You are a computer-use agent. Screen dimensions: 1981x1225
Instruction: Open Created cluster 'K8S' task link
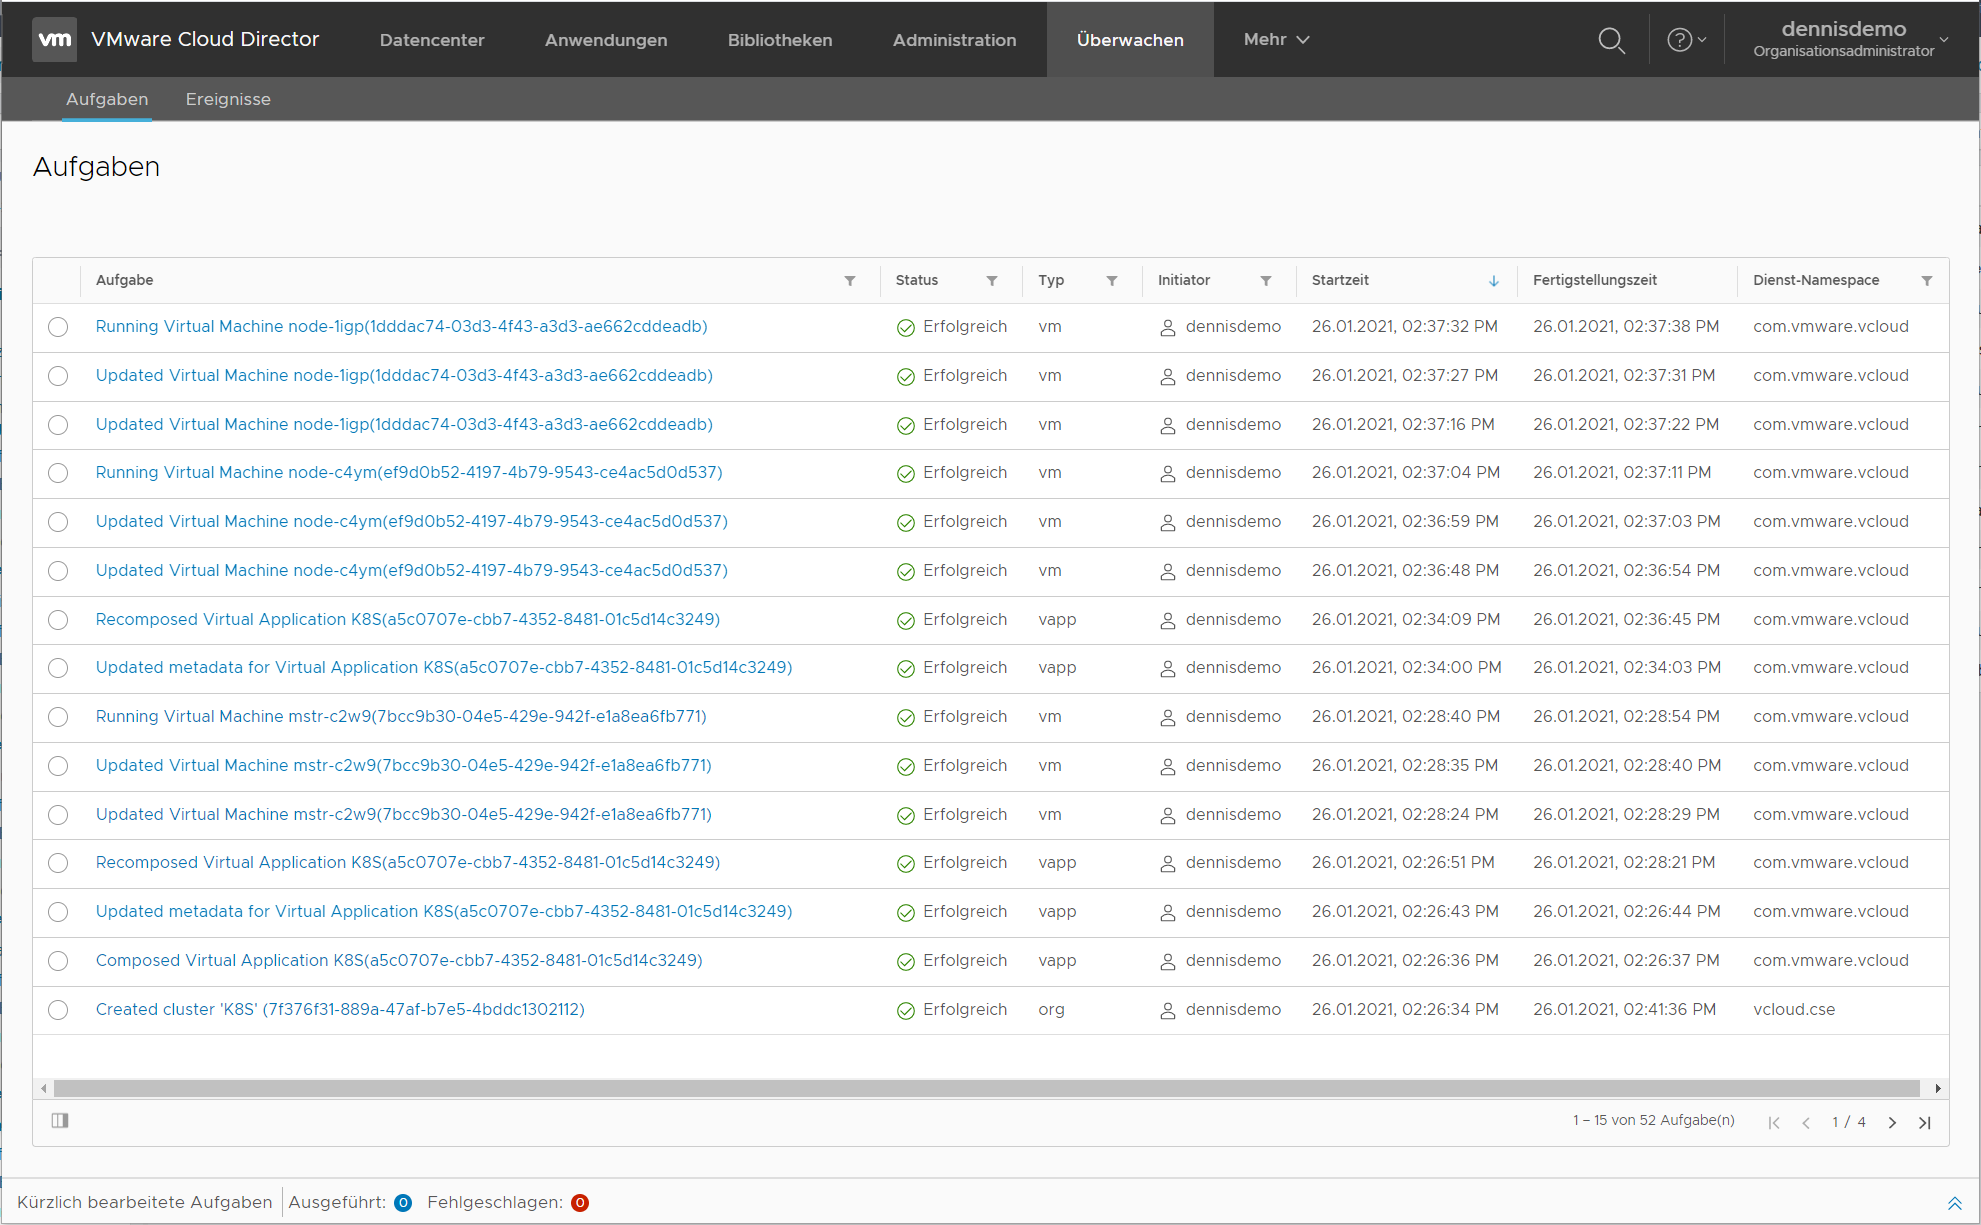click(340, 1010)
